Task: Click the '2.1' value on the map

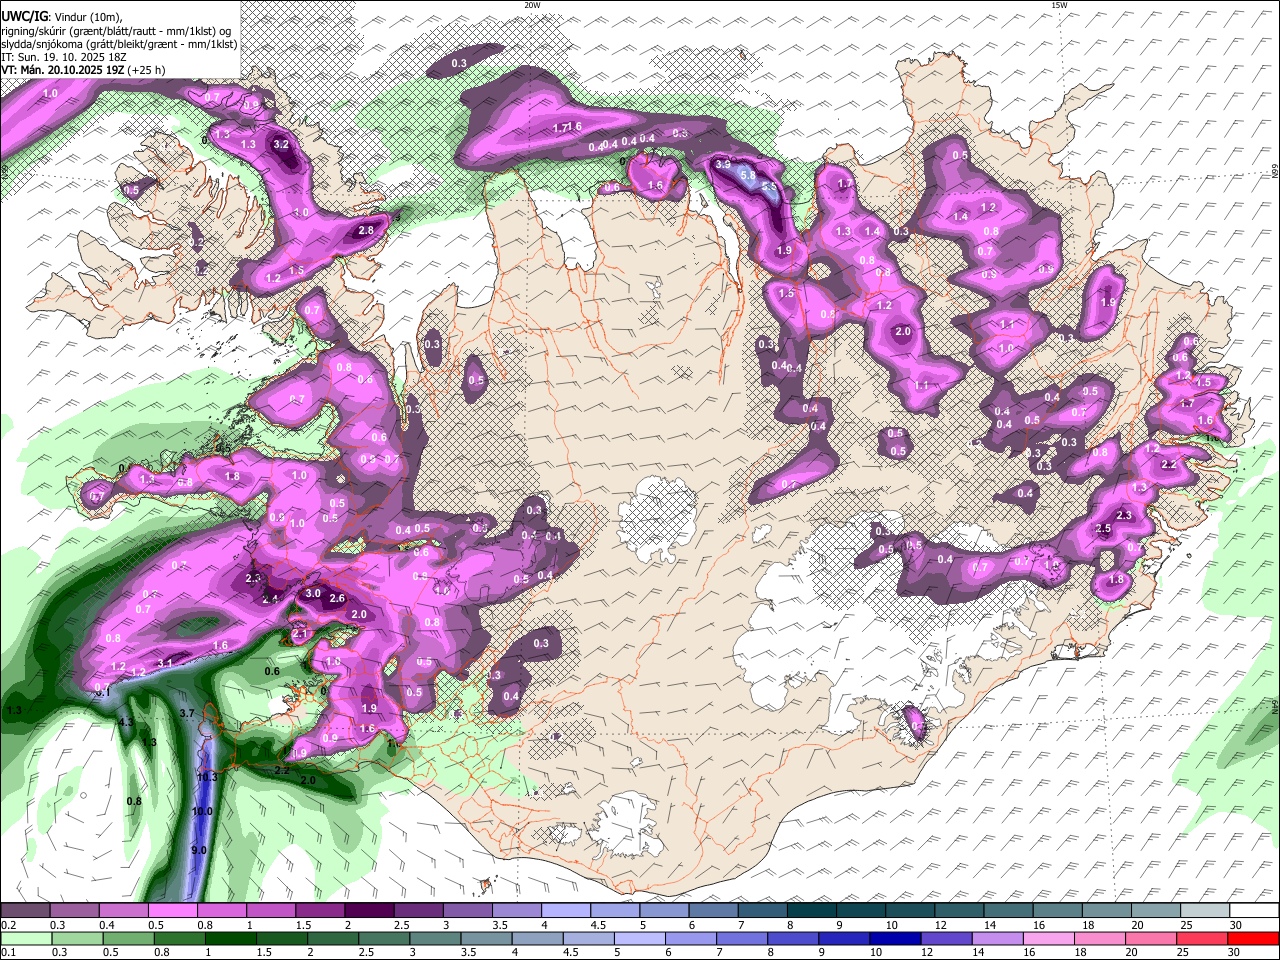Action: 300,634
